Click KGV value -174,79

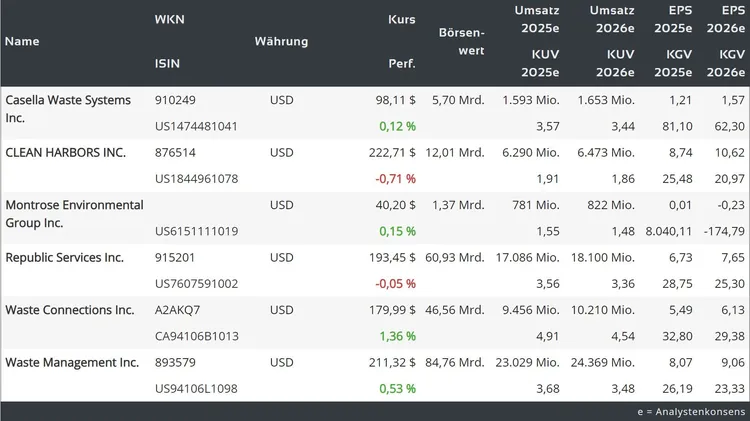tap(724, 232)
